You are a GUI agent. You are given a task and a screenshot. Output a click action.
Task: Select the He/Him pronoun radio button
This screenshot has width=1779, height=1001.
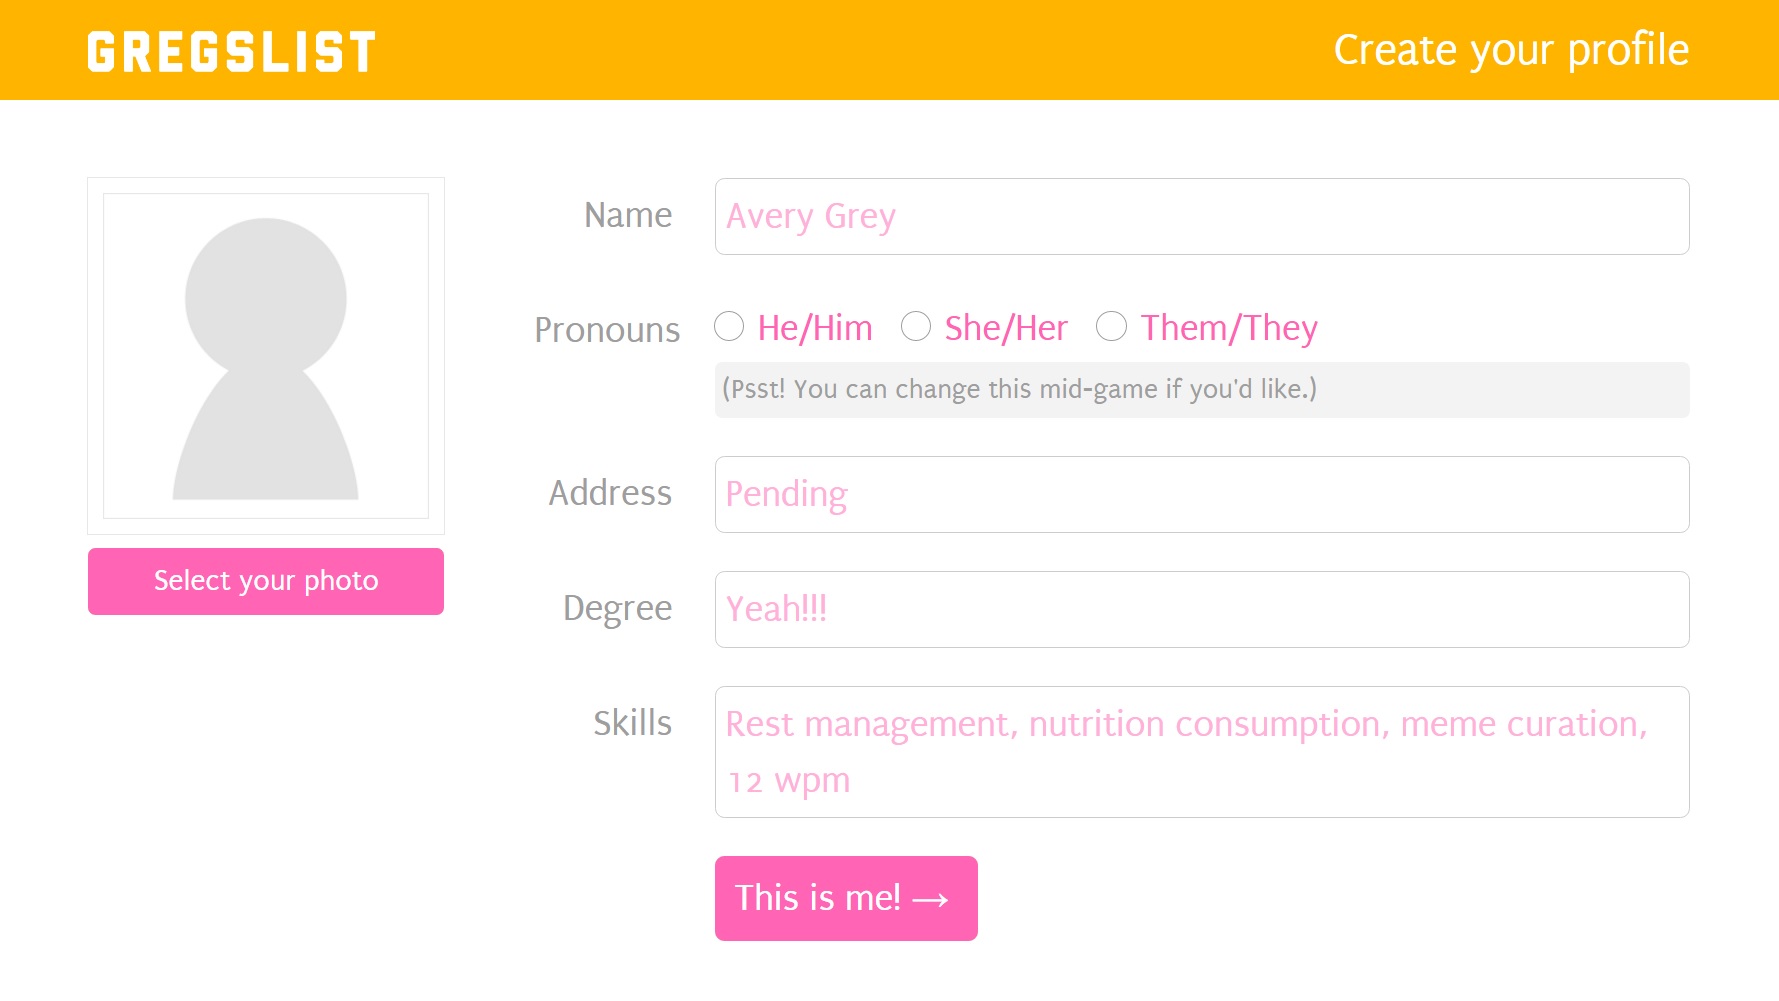(729, 326)
